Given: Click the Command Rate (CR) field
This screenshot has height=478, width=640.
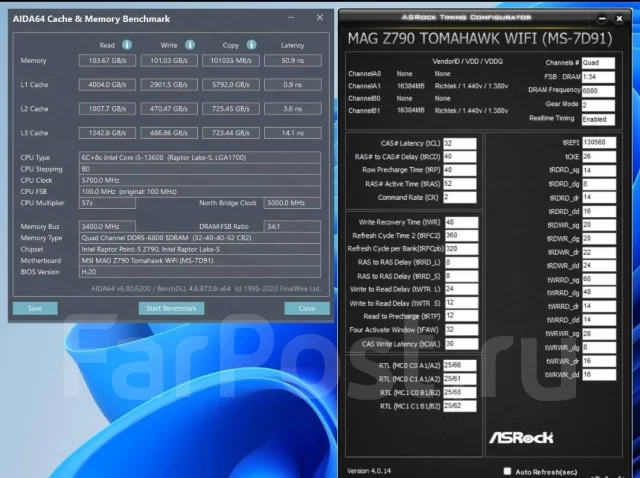Looking at the screenshot, I should (460, 197).
